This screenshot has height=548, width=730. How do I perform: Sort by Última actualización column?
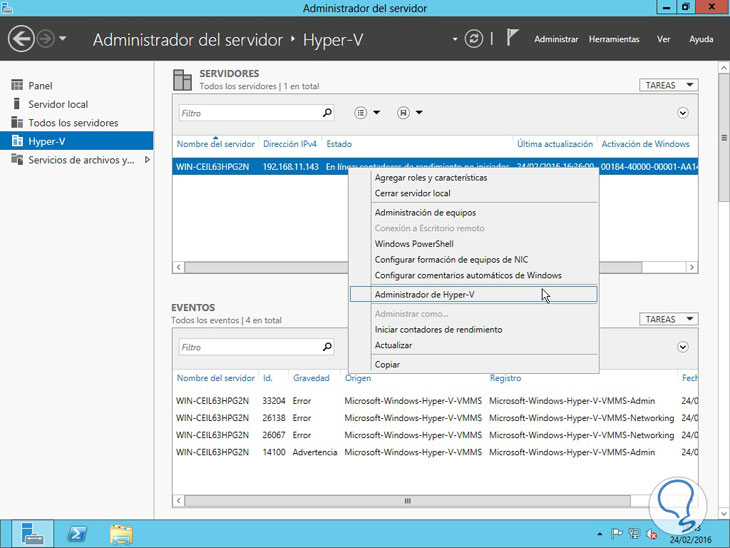(x=555, y=144)
